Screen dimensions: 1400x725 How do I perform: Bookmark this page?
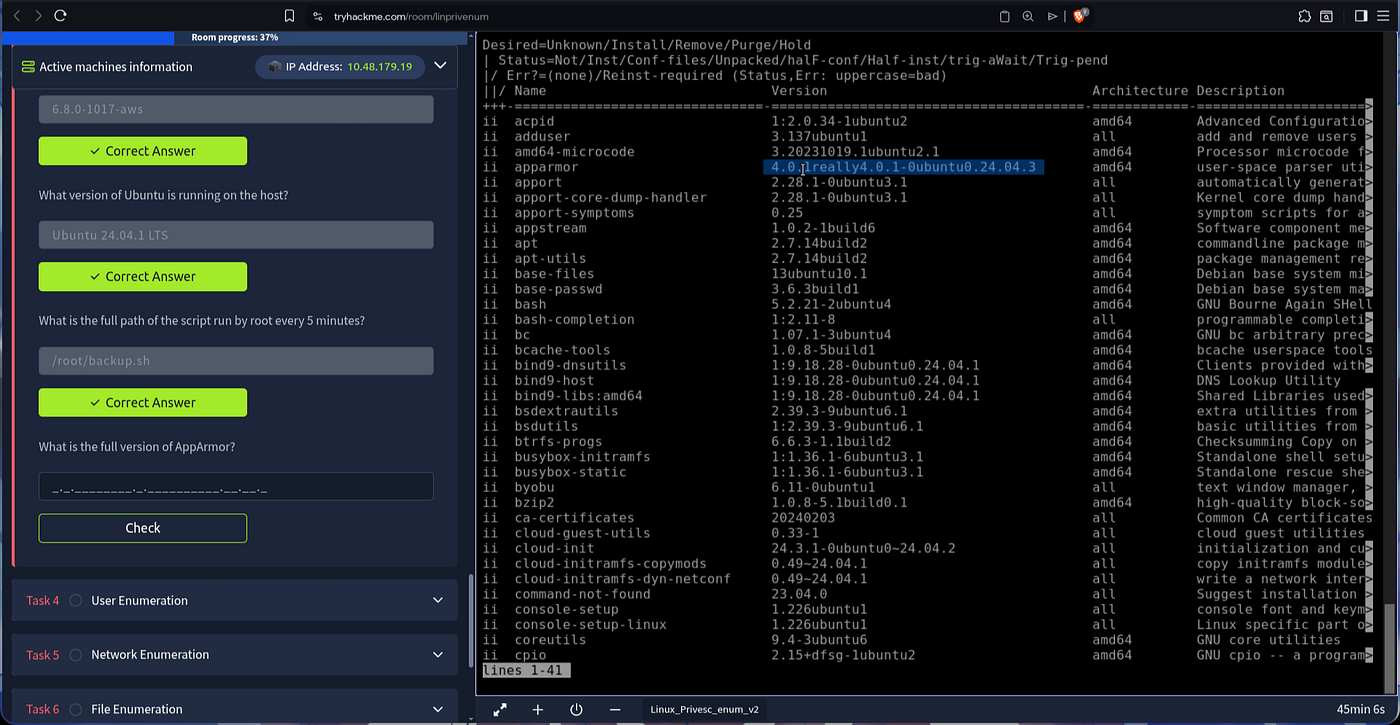pyautogui.click(x=289, y=16)
